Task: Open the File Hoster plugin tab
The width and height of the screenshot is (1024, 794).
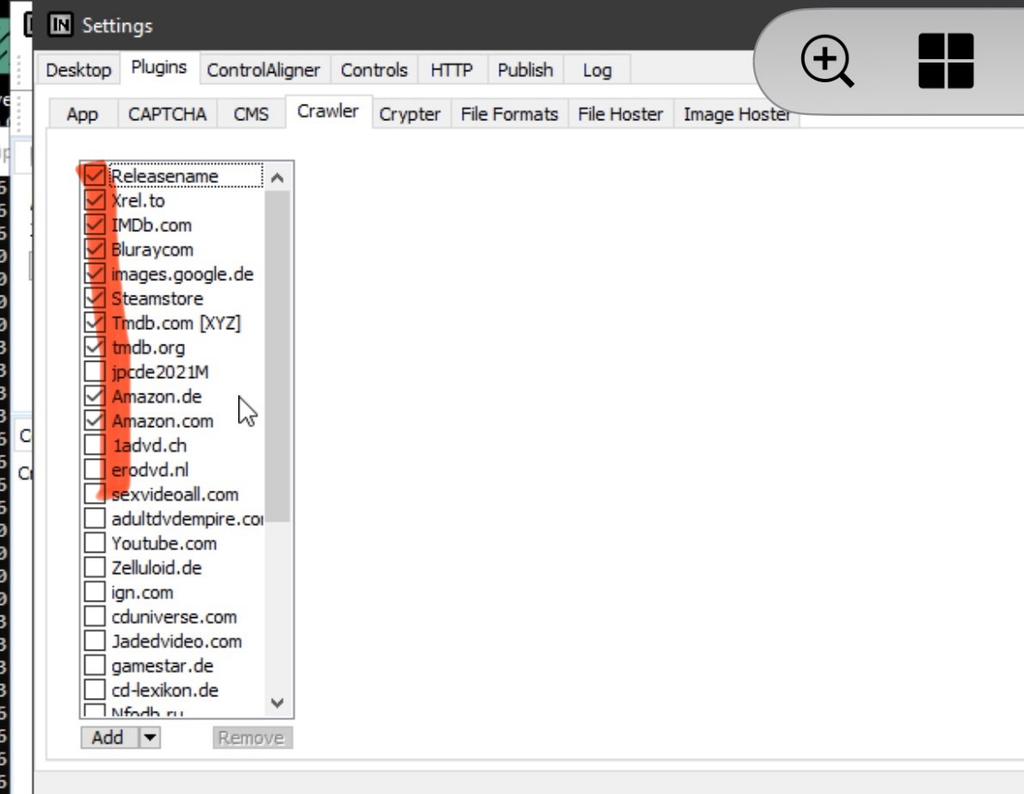Action: [620, 114]
